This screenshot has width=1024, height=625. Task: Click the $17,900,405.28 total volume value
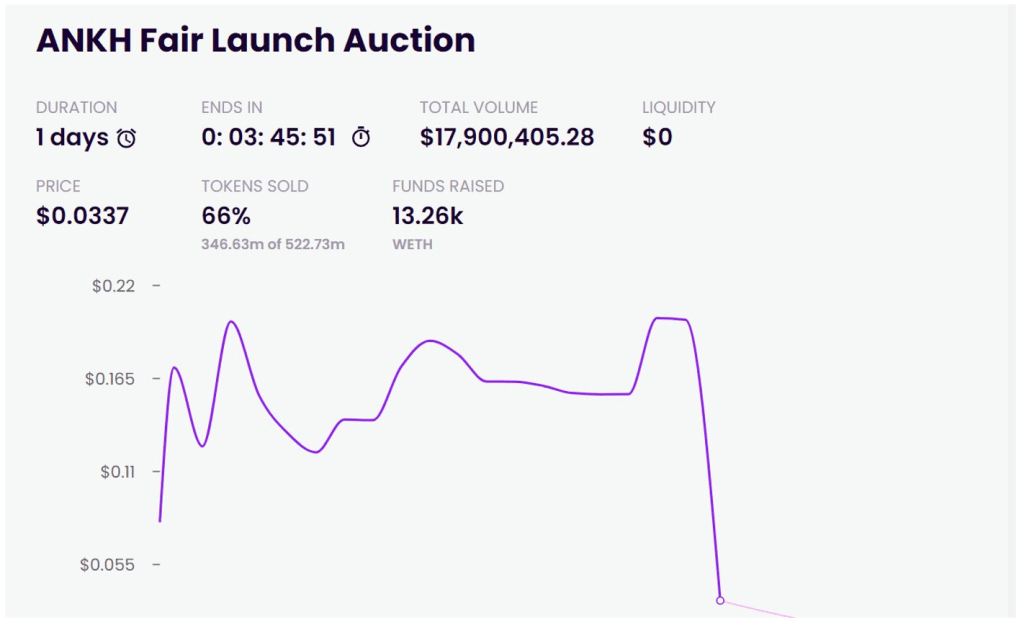click(507, 137)
